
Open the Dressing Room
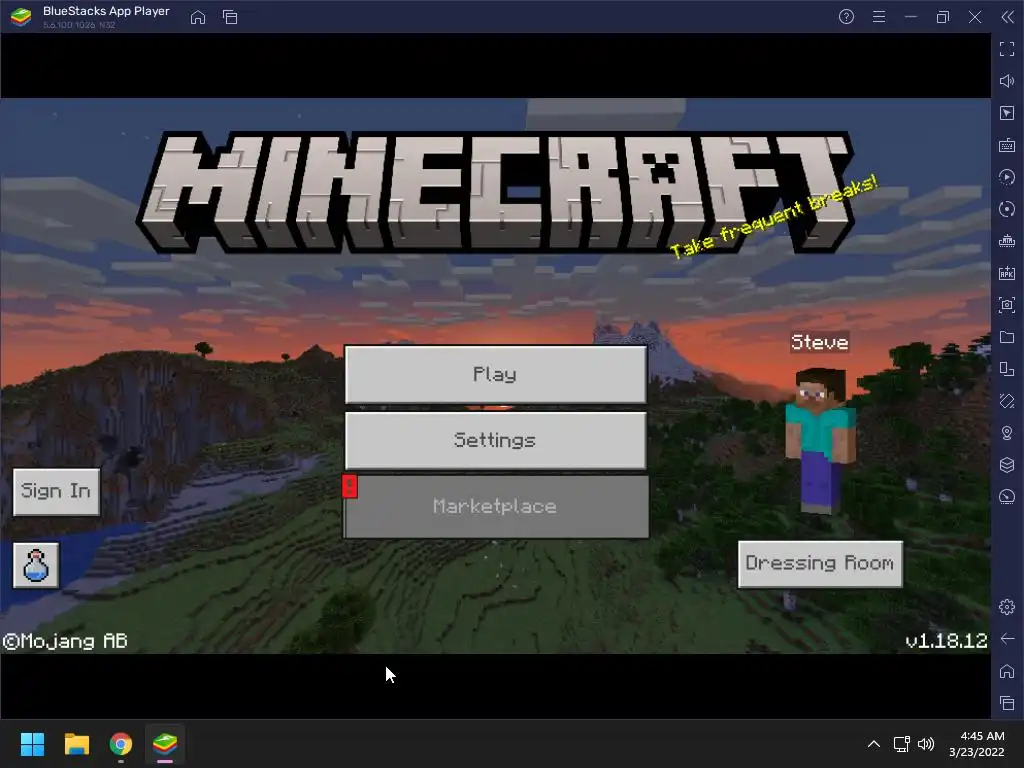pos(820,564)
